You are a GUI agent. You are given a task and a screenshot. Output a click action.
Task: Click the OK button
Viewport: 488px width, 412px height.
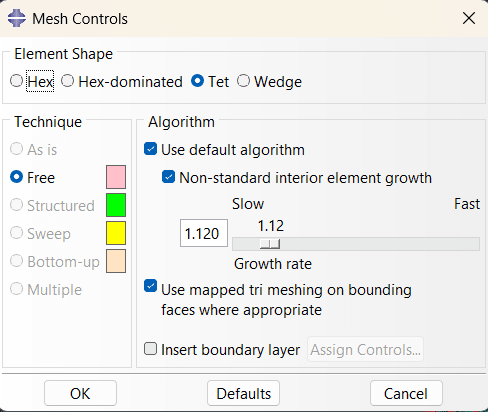pyautogui.click(x=80, y=393)
